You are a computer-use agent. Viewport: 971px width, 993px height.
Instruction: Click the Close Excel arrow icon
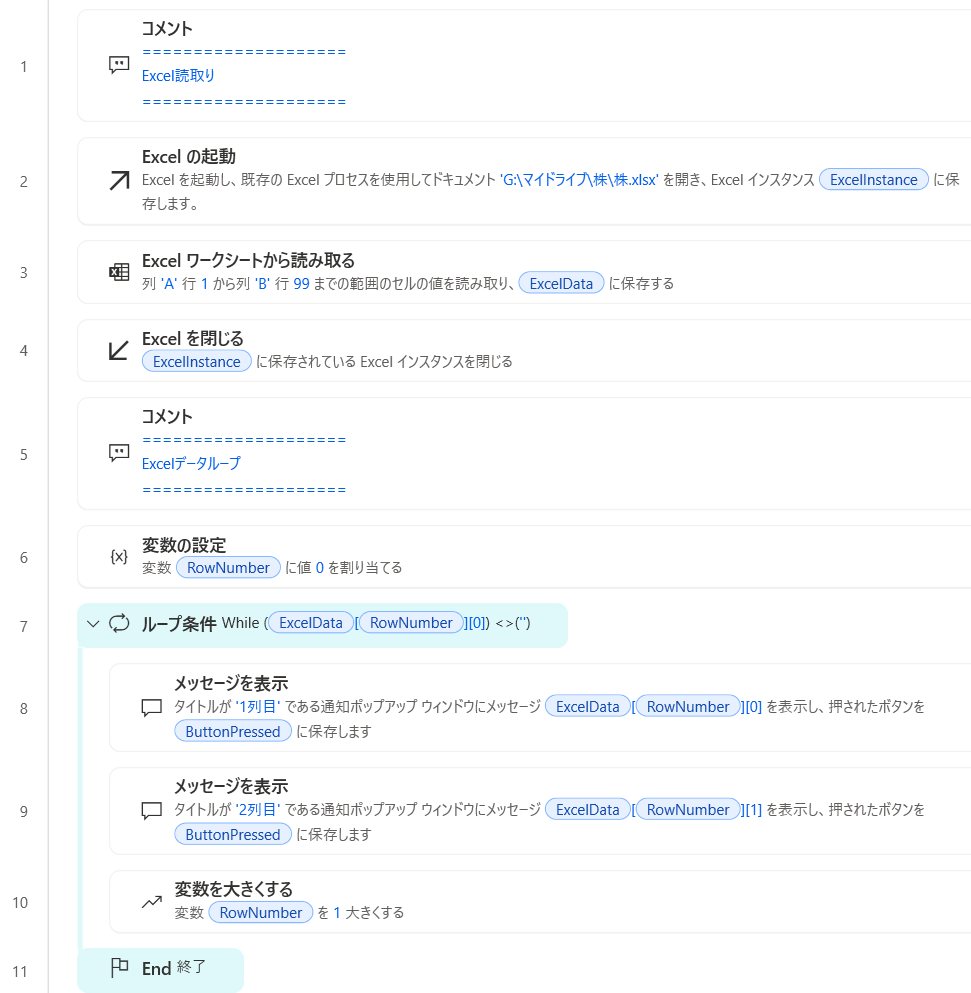119,350
